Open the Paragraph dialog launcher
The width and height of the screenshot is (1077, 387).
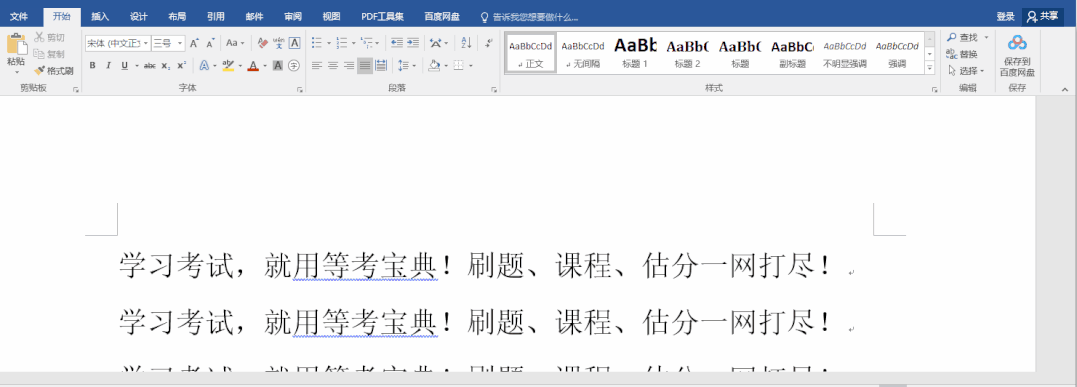pos(494,89)
